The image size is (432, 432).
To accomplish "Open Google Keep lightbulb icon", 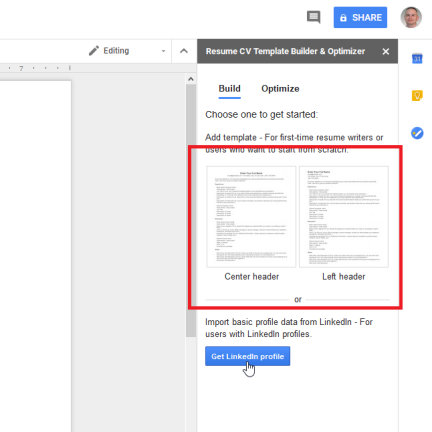I will [x=417, y=96].
